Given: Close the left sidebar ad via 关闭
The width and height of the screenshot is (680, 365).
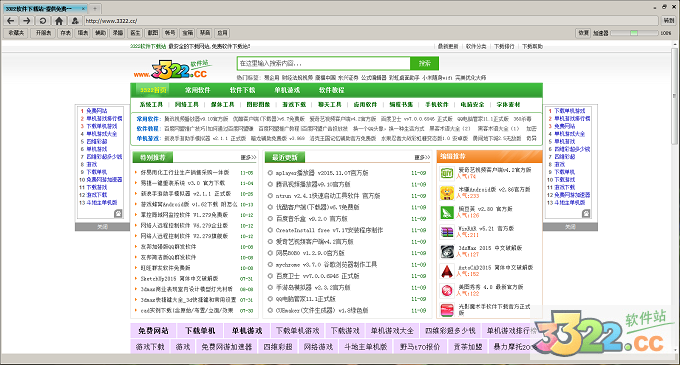Looking at the screenshot, I should pyautogui.click(x=102, y=227).
